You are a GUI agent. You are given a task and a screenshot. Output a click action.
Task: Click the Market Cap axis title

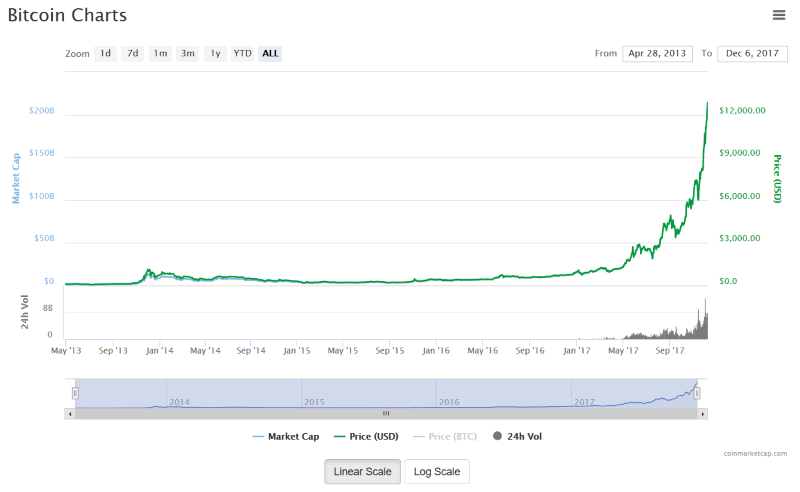pos(16,178)
